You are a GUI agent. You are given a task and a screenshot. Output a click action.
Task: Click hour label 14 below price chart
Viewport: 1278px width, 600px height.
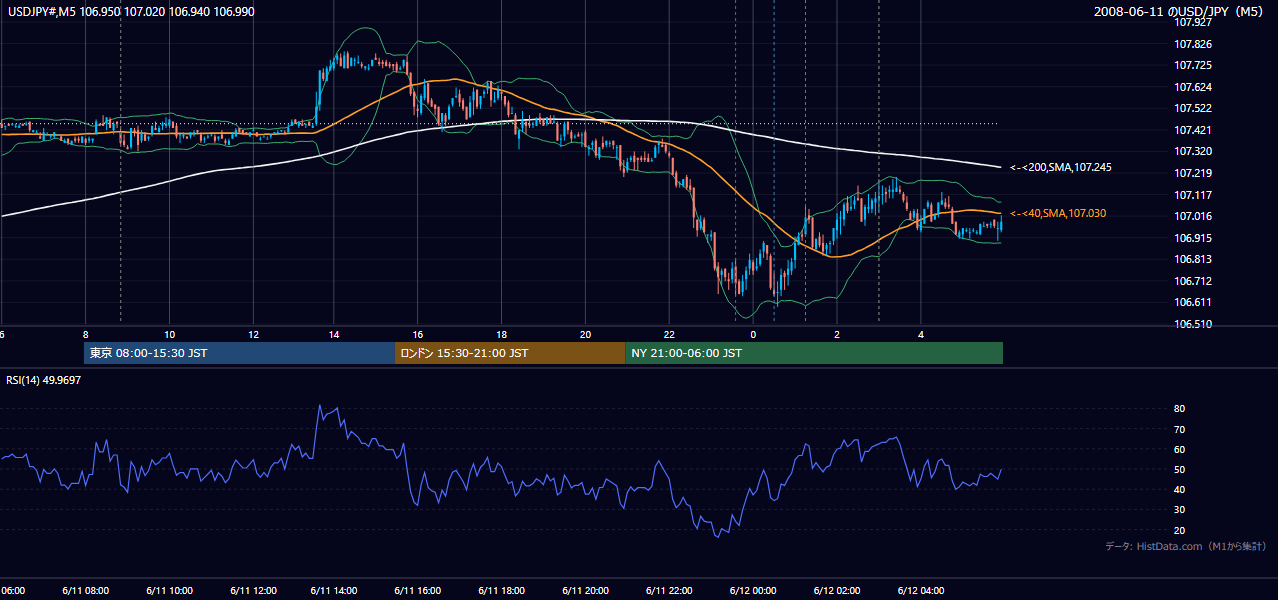tap(335, 334)
